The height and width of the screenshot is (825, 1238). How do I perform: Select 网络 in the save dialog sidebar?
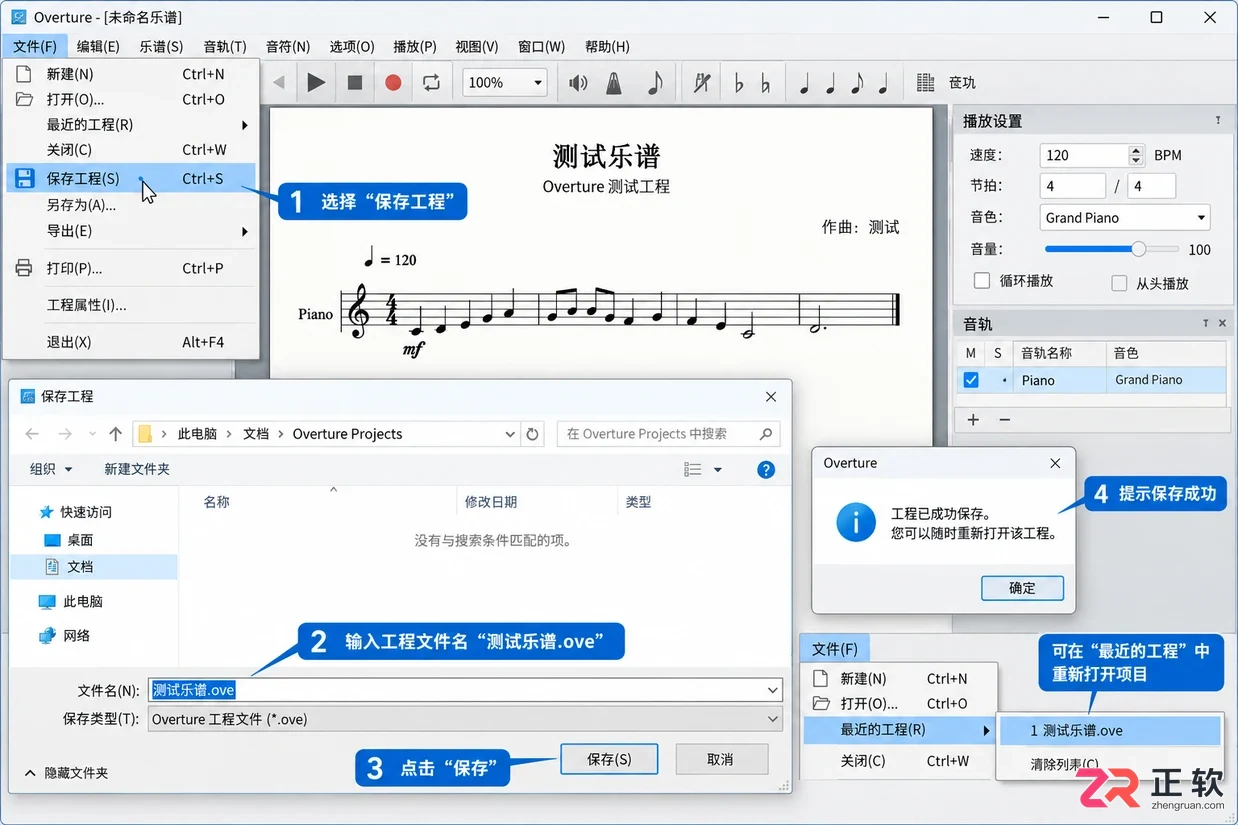(x=65, y=635)
